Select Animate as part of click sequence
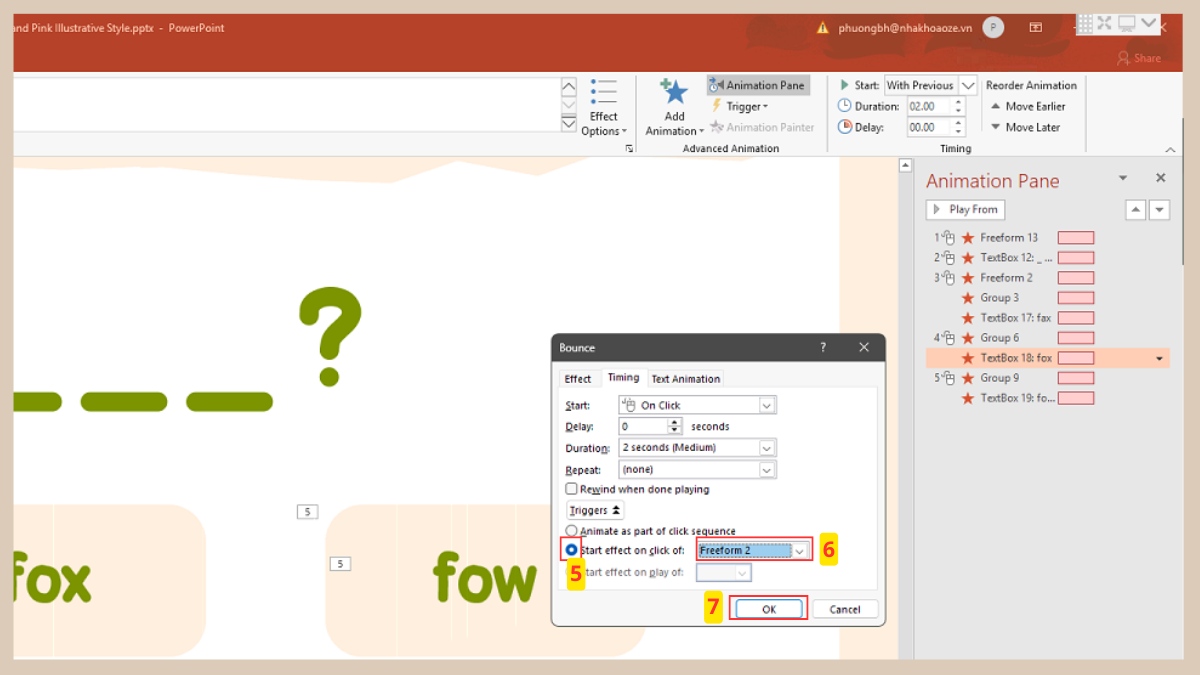The height and width of the screenshot is (675, 1200). pyautogui.click(x=572, y=531)
